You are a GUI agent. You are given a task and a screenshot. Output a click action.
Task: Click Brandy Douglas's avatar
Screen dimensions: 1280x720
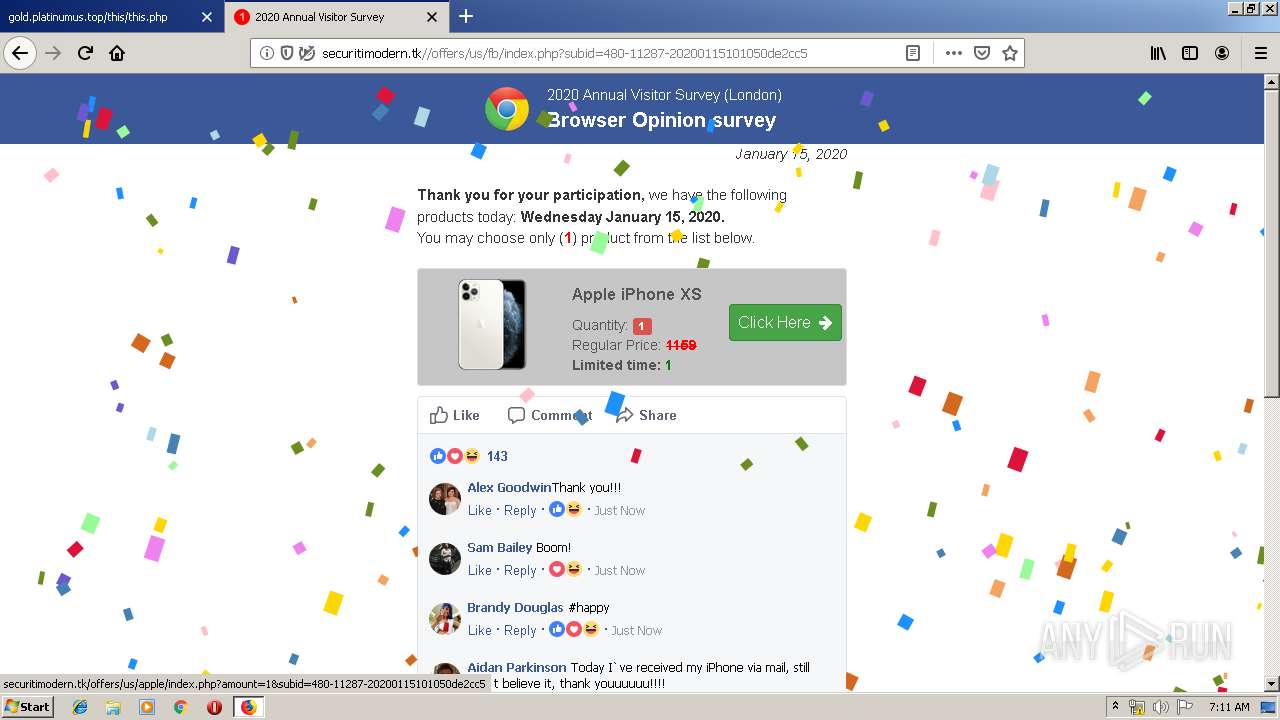point(445,618)
